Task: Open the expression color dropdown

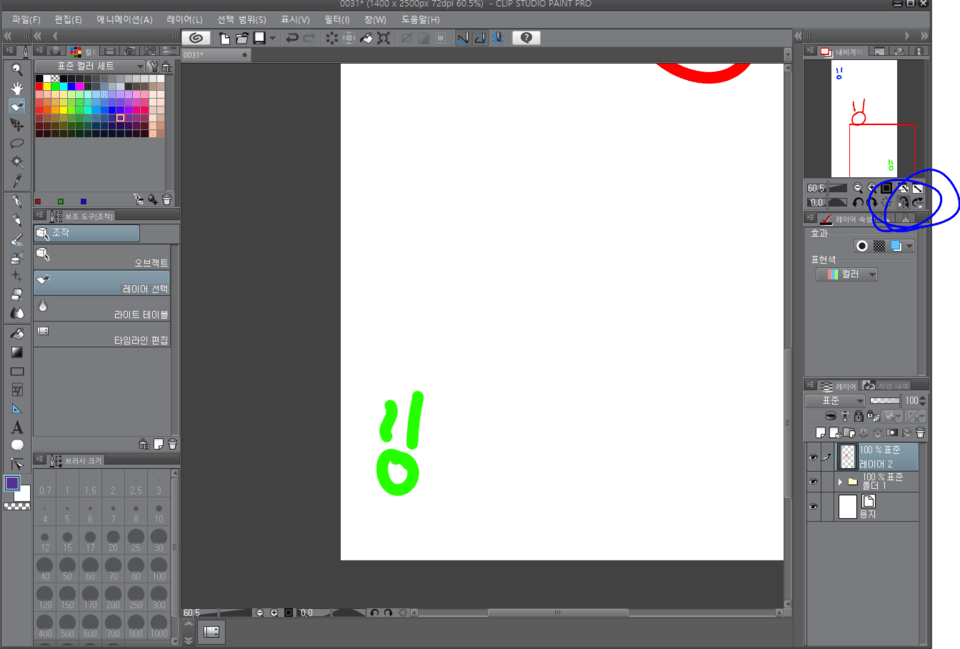Action: (872, 274)
